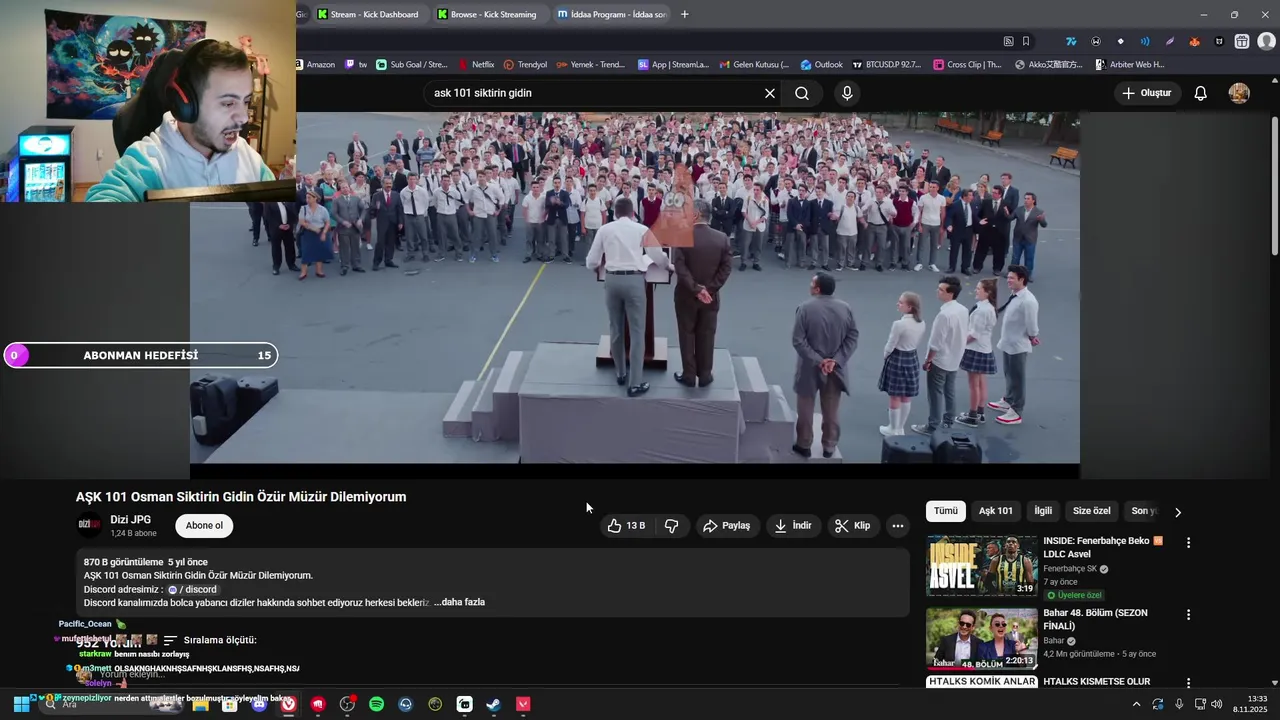
Task: Open the Dizi JPG channel name link
Action: pos(131,520)
